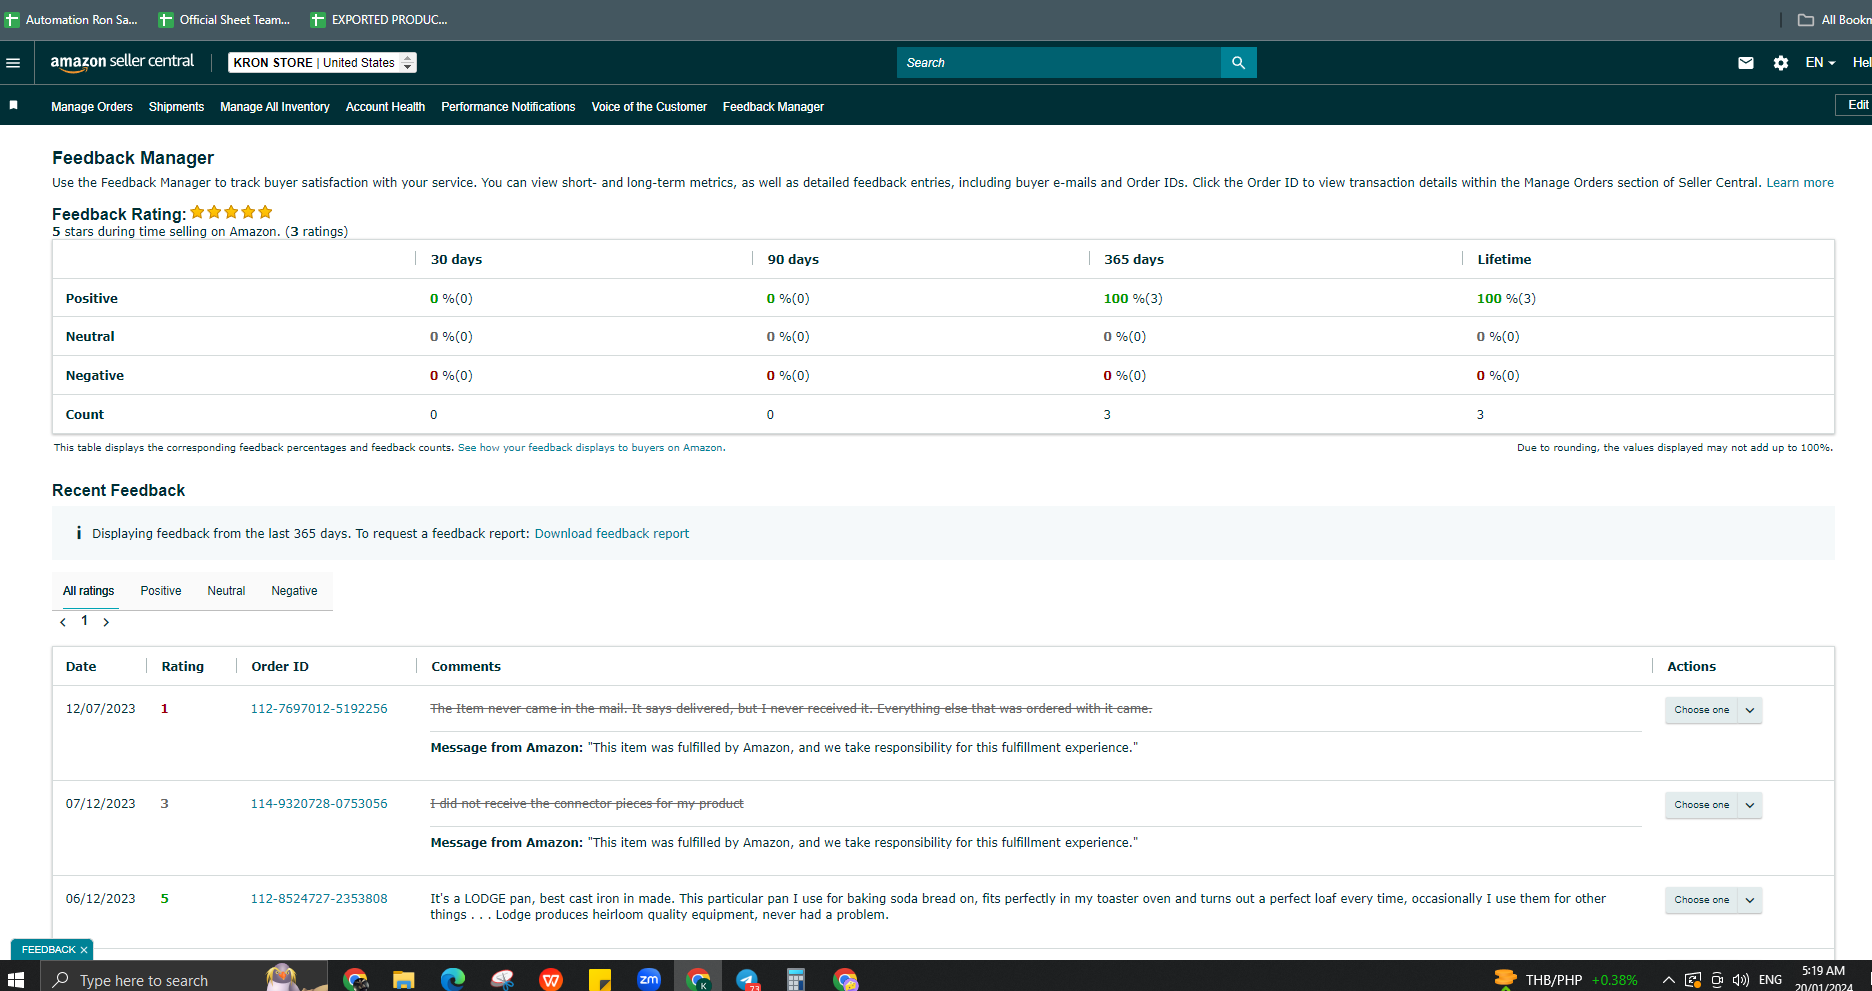Open the Windows Start menu
Image resolution: width=1872 pixels, height=991 pixels.
click(16, 979)
